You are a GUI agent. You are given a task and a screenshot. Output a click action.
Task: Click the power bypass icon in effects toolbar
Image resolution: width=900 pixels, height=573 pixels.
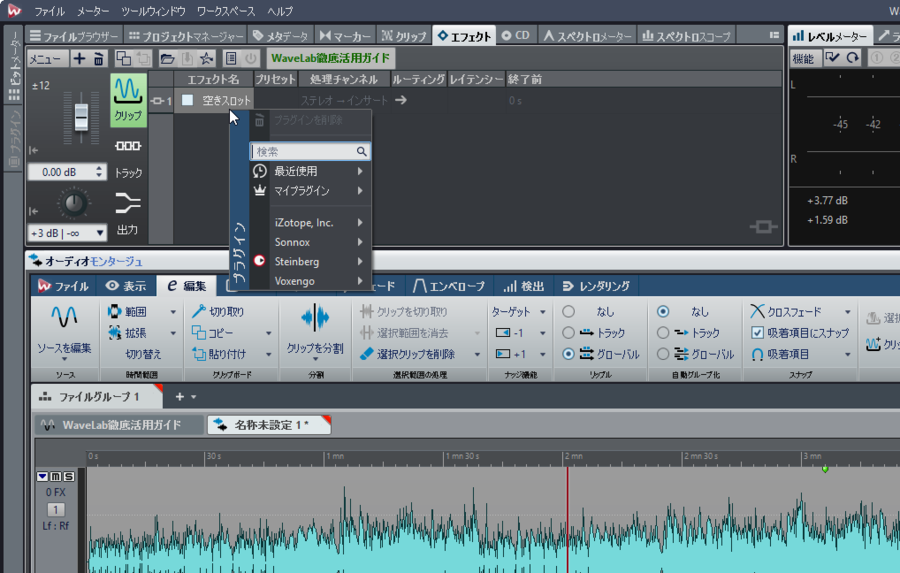coord(251,58)
